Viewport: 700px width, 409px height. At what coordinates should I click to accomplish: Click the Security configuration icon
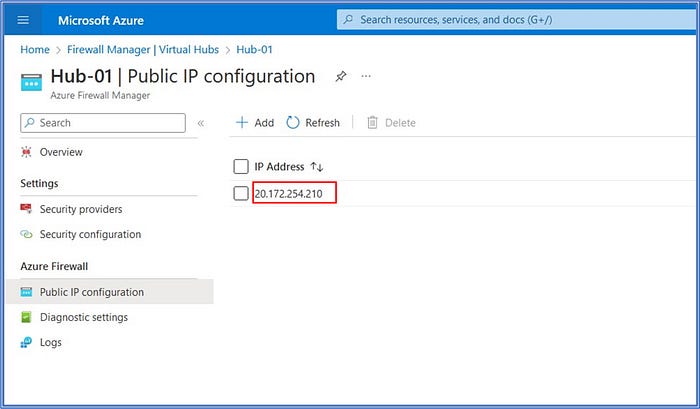pos(26,234)
